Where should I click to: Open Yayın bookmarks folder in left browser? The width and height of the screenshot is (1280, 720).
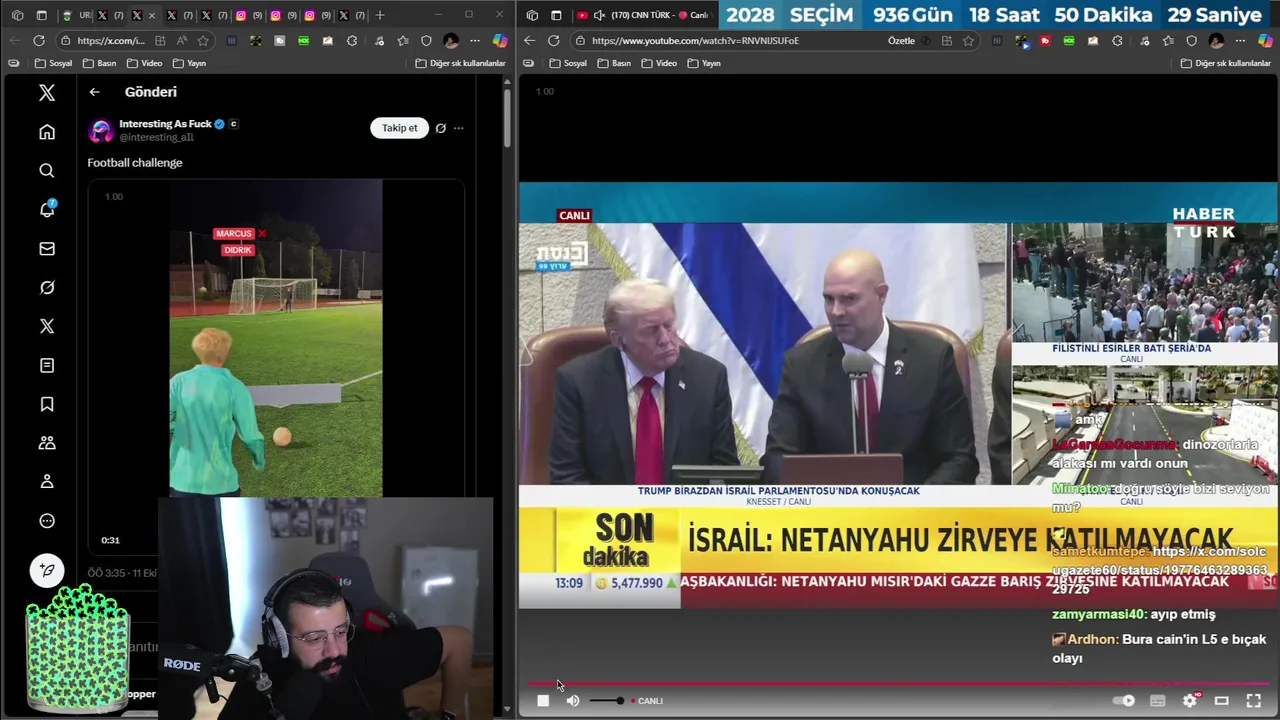(190, 63)
